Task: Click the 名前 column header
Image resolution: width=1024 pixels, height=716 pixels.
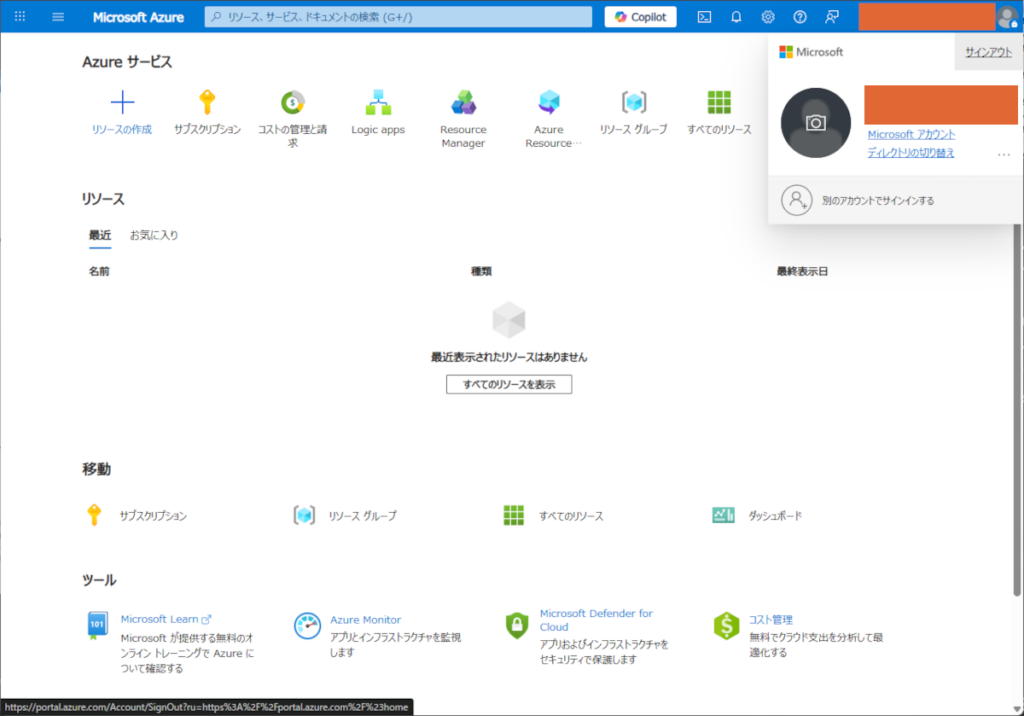Action: coord(99,271)
